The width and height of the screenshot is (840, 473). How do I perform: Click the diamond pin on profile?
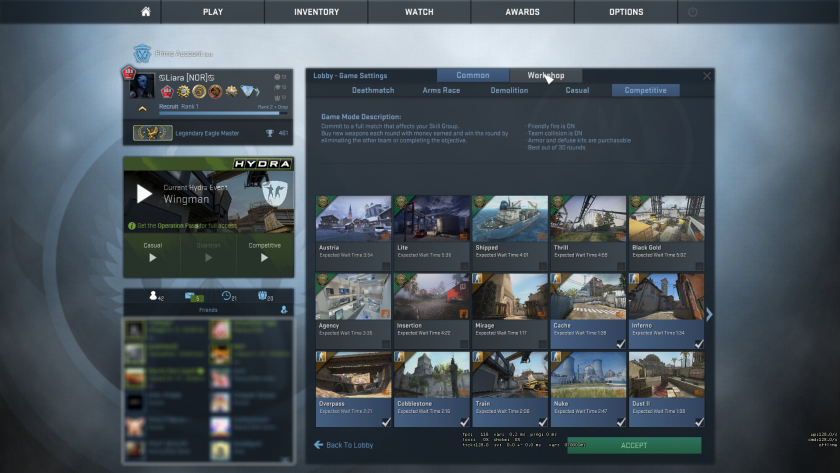coord(248,92)
